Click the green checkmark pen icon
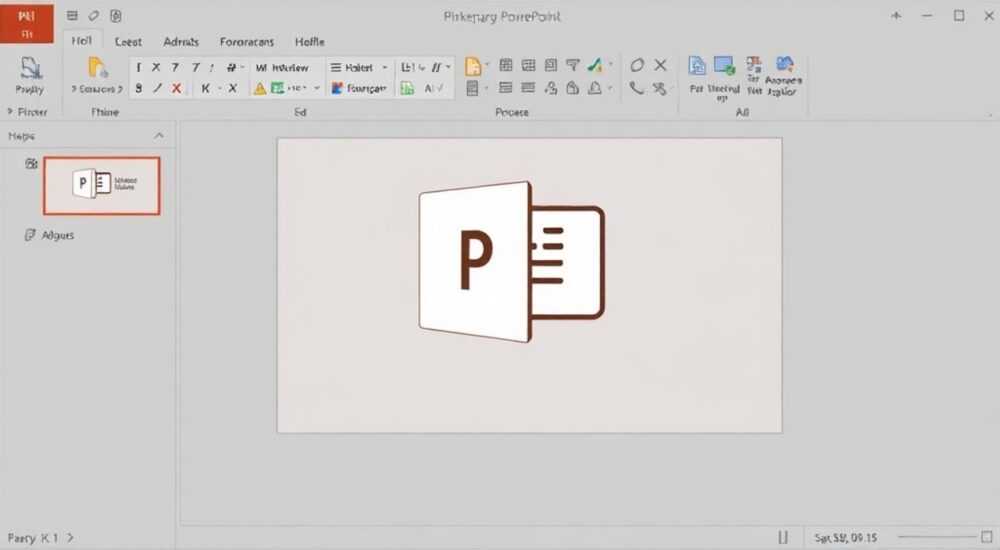The image size is (1000, 550). [595, 65]
